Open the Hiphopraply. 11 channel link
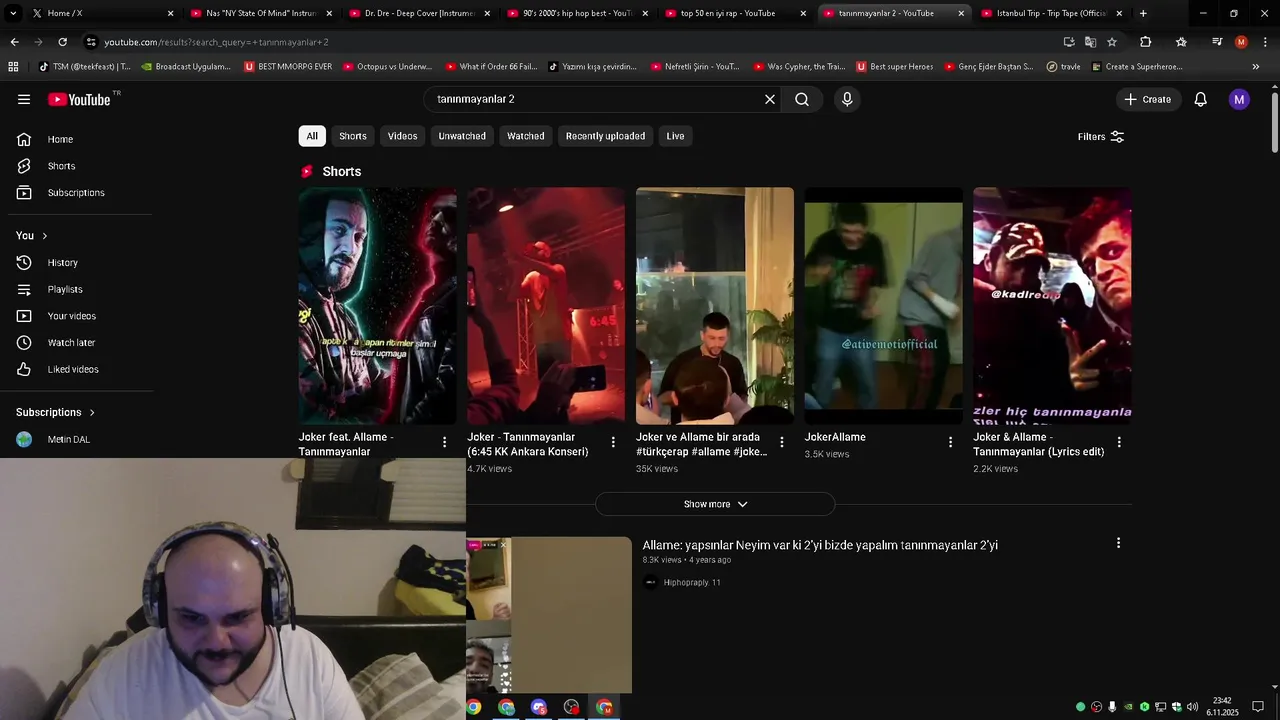The image size is (1280, 720). tap(692, 583)
